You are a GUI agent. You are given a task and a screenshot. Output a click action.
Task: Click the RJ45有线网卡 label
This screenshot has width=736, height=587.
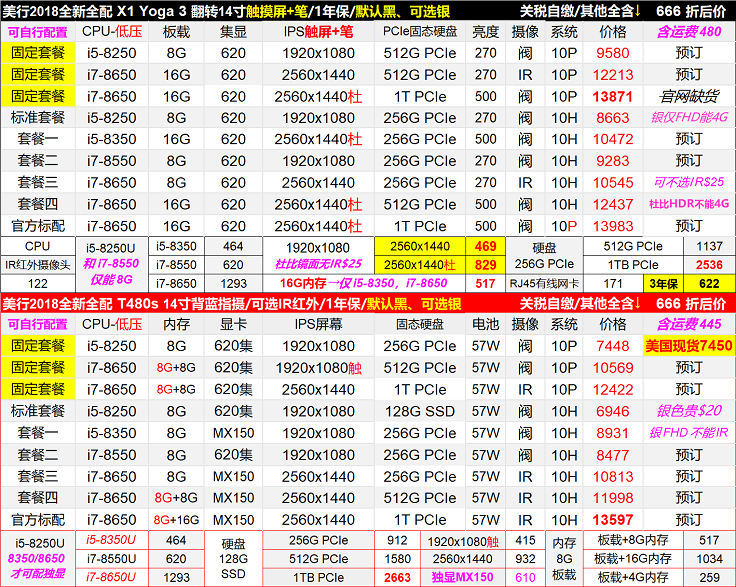coord(544,283)
